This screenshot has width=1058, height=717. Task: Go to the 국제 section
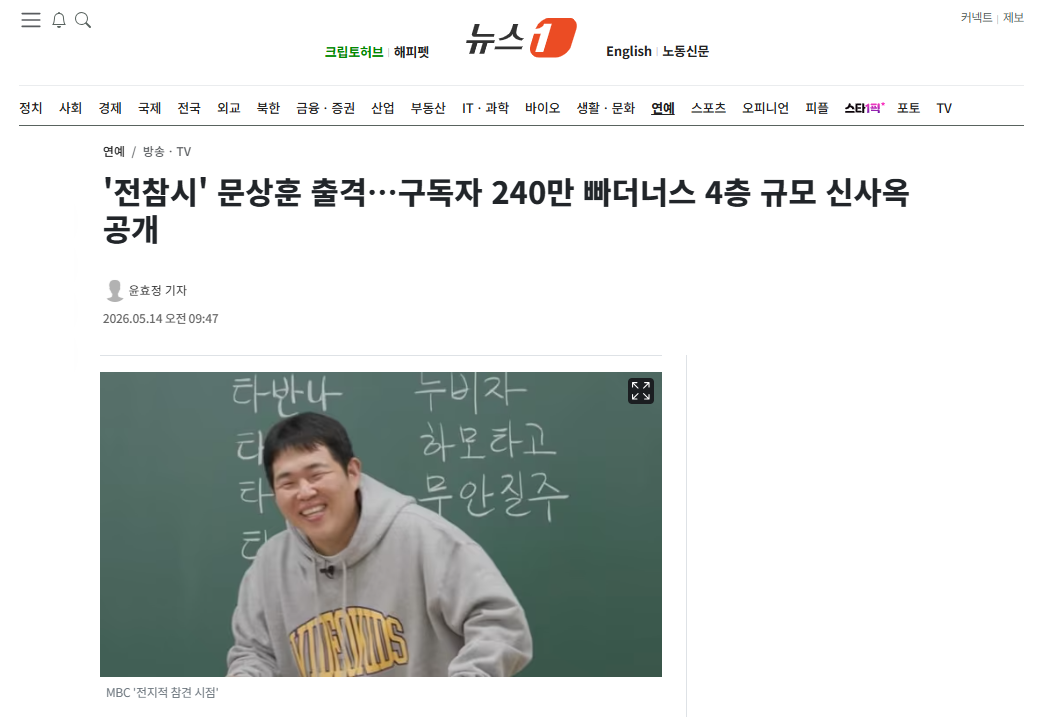150,108
